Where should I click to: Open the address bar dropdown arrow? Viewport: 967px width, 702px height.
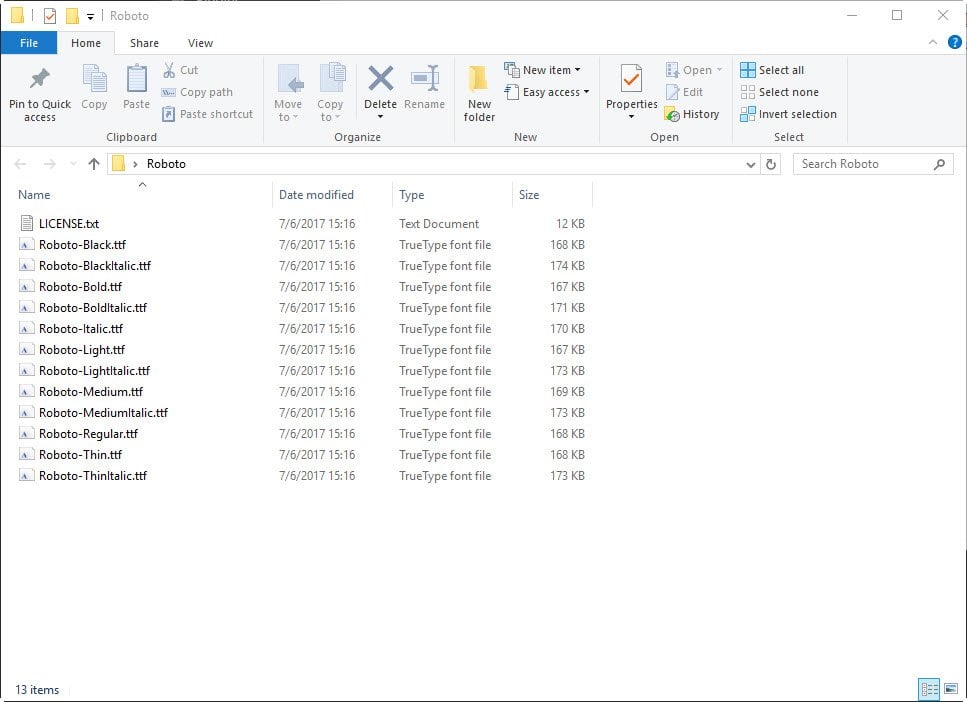coord(749,163)
